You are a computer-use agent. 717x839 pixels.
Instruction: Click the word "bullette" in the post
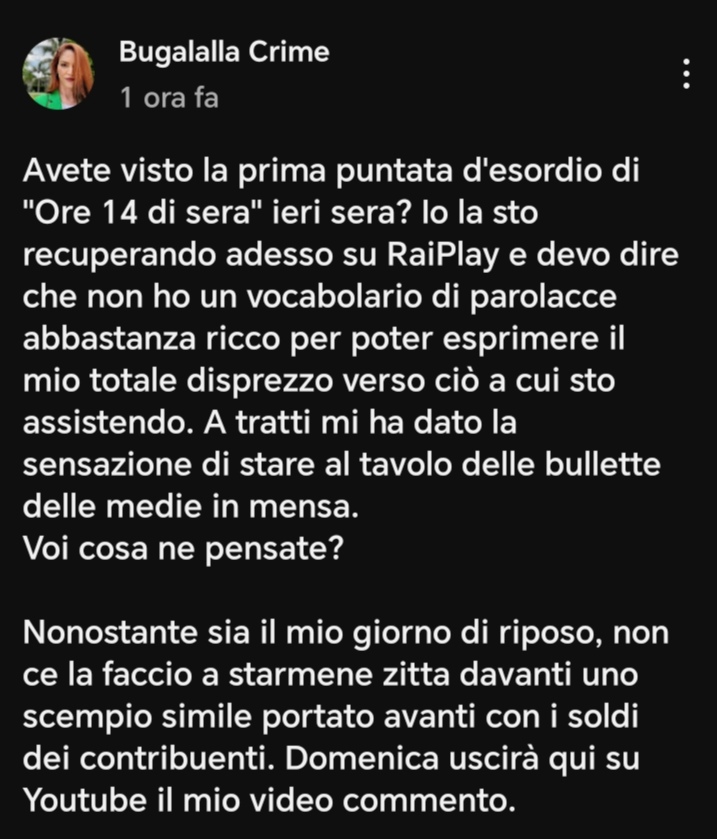(603, 464)
